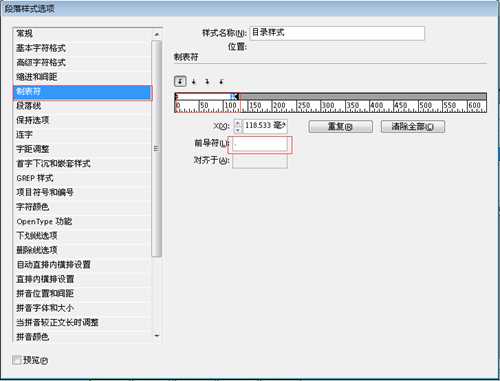The image size is (500, 381).
Task: Select the left-justified tab stop icon
Action: pos(180,81)
